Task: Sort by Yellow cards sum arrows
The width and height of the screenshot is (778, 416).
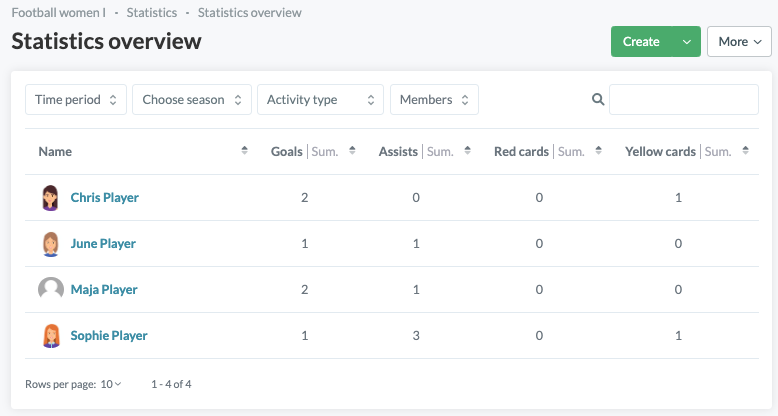Action: coord(745,150)
